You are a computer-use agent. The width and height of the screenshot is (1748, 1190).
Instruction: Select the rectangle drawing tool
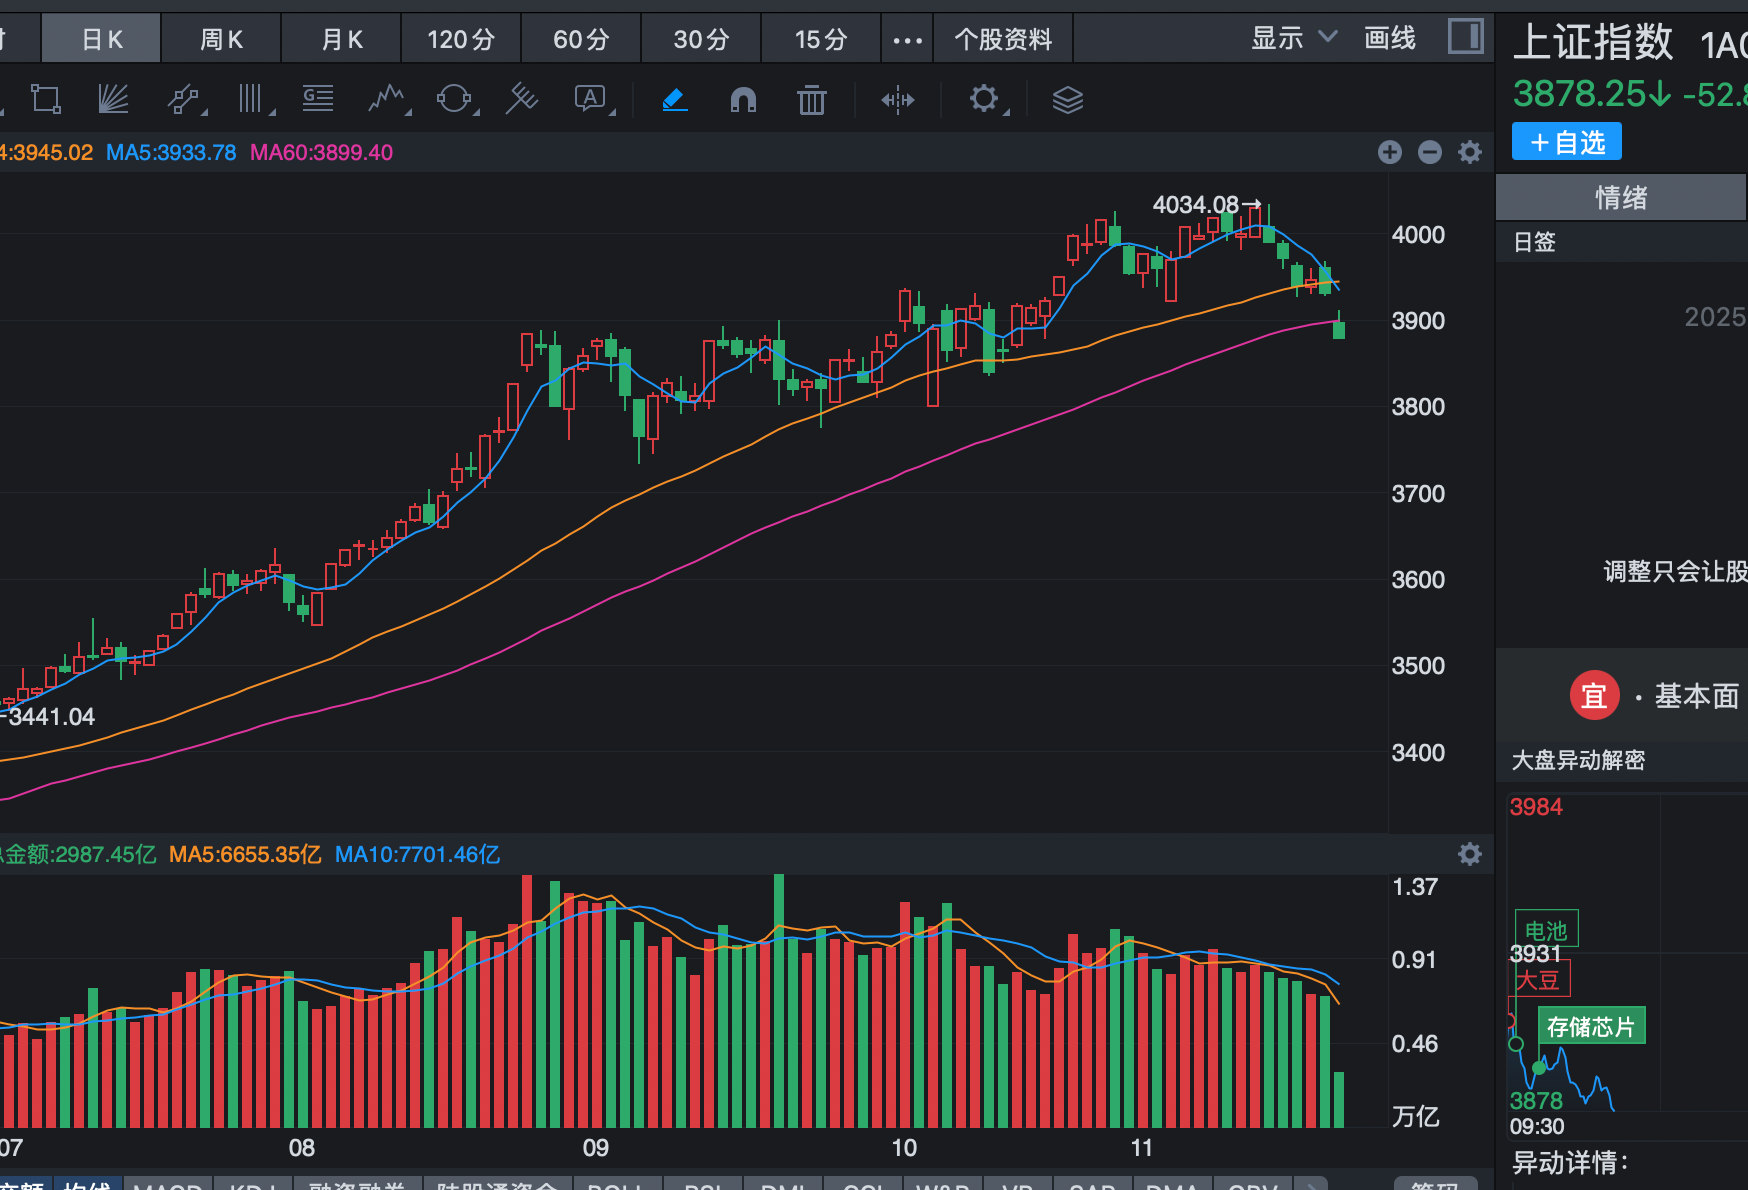coord(46,99)
